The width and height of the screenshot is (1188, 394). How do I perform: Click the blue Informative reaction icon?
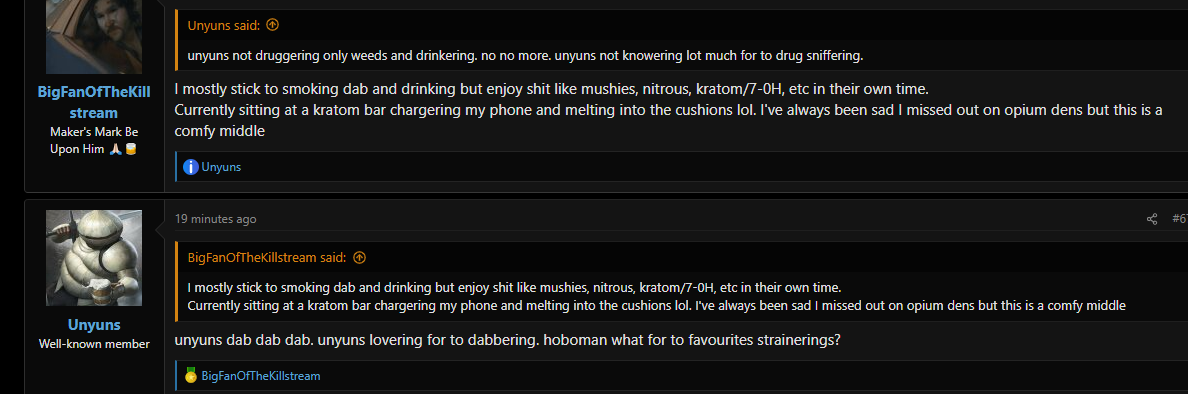pos(191,167)
